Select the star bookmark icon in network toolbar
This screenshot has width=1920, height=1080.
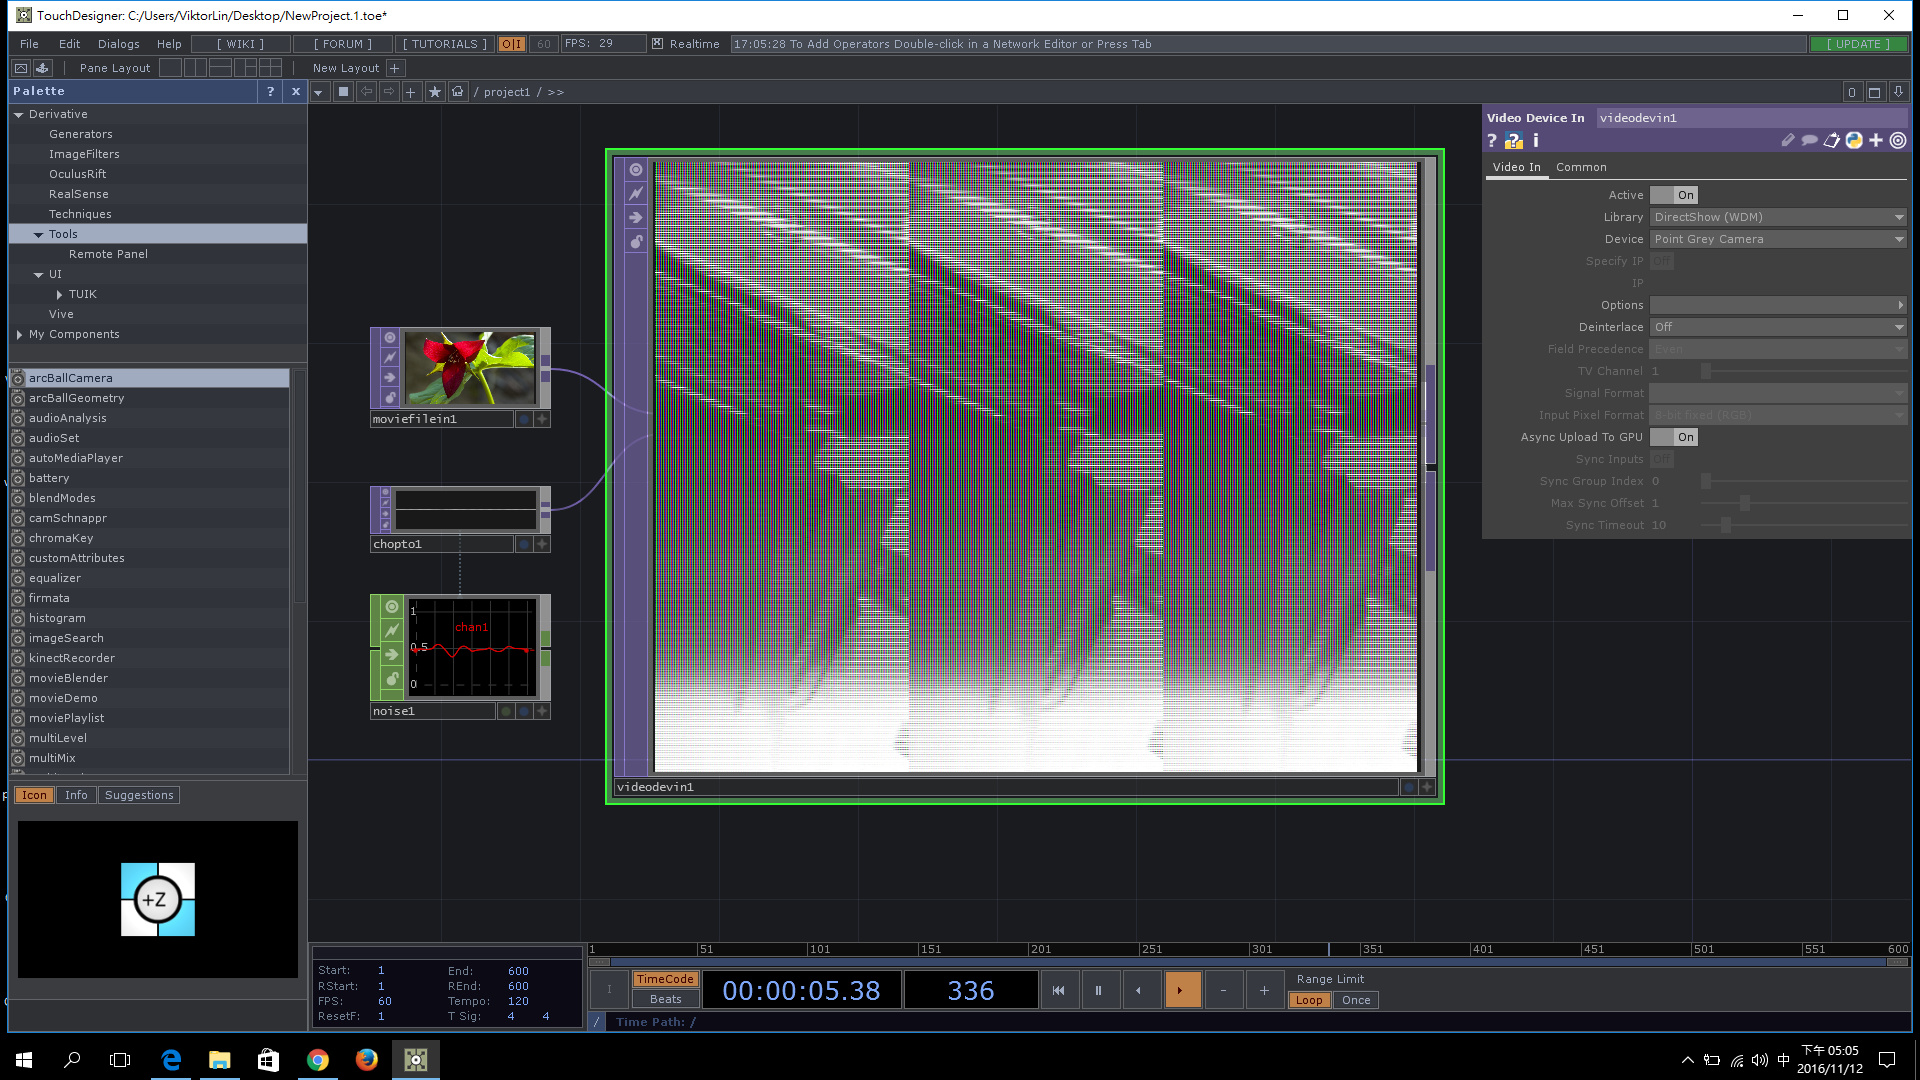coord(435,91)
